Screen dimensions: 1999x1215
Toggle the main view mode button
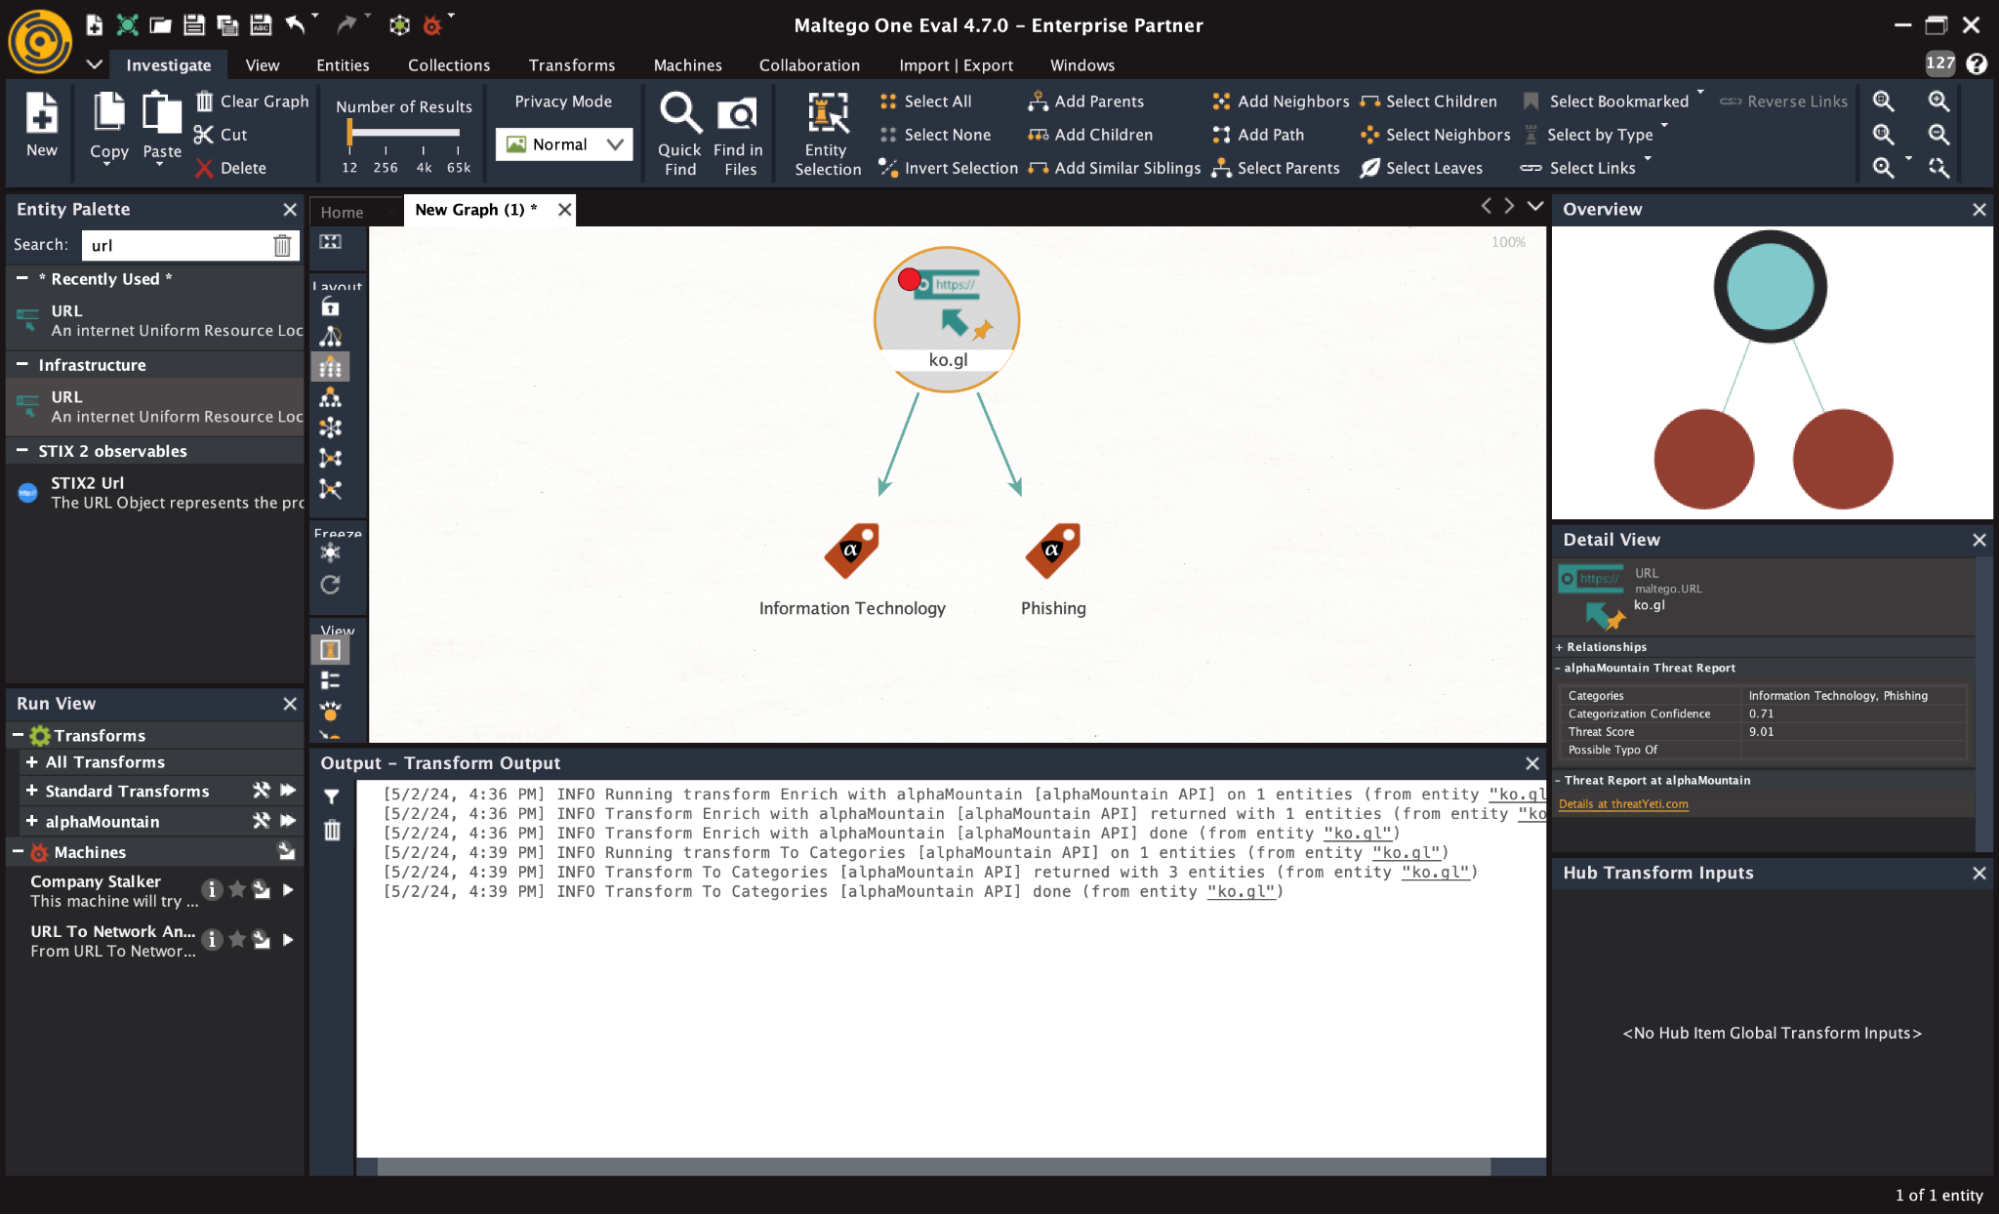click(330, 650)
